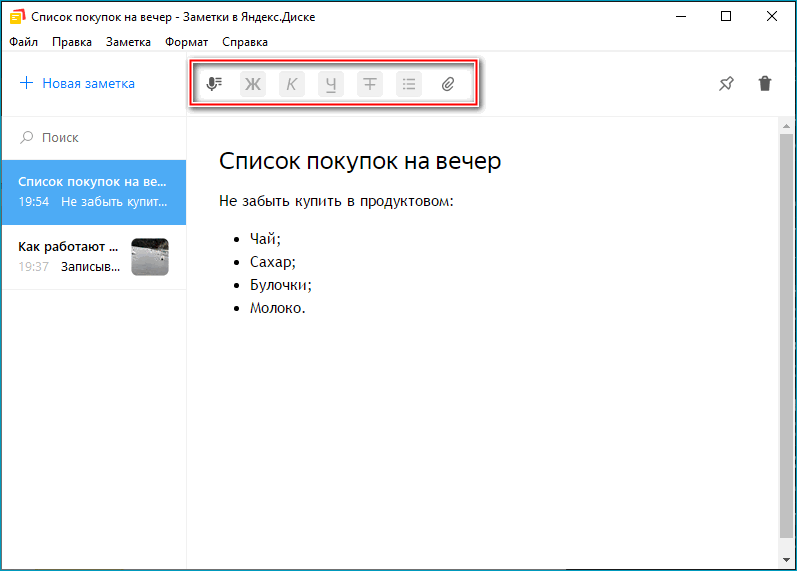This screenshot has width=797, height=571.
Task: Toggle italic formatting (К)
Action: tap(292, 84)
